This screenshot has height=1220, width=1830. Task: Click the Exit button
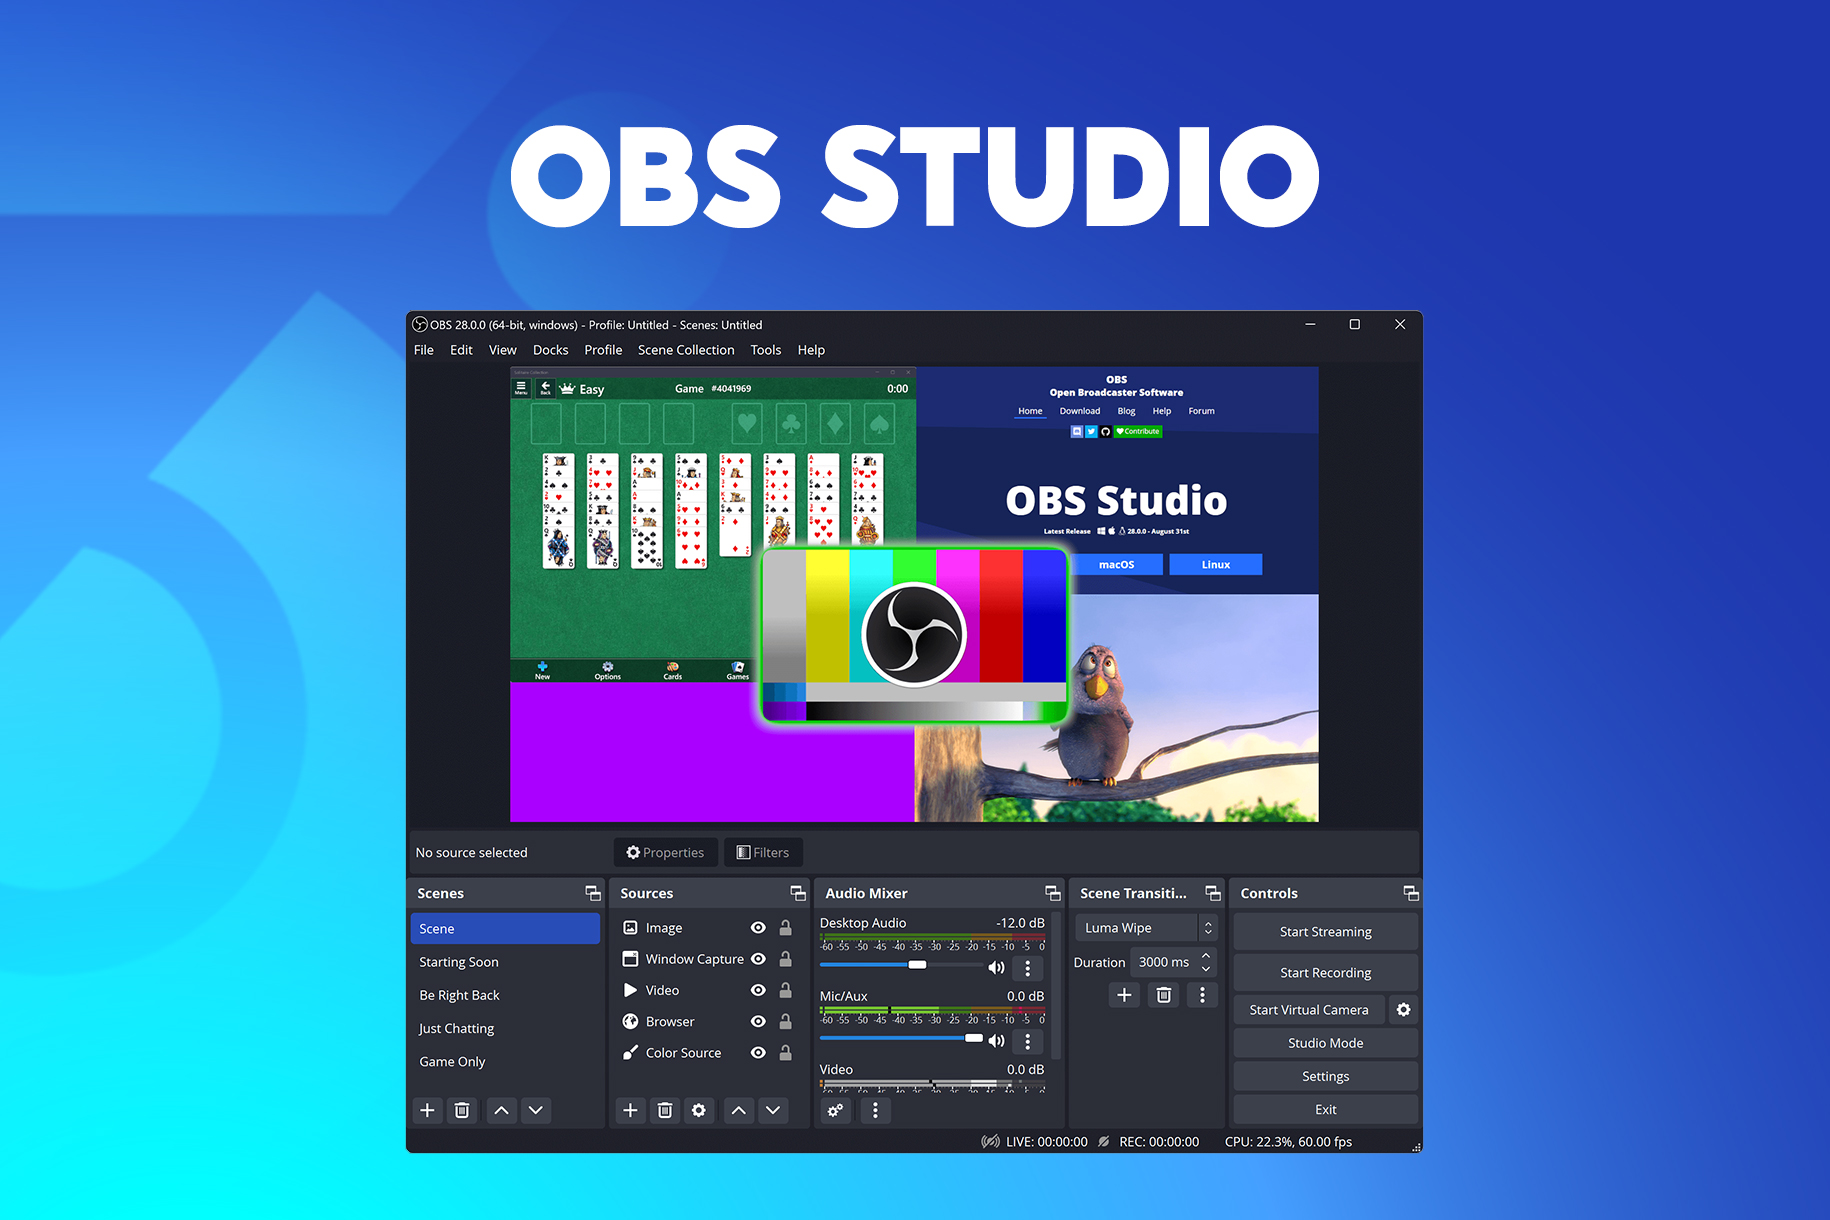(x=1326, y=1110)
